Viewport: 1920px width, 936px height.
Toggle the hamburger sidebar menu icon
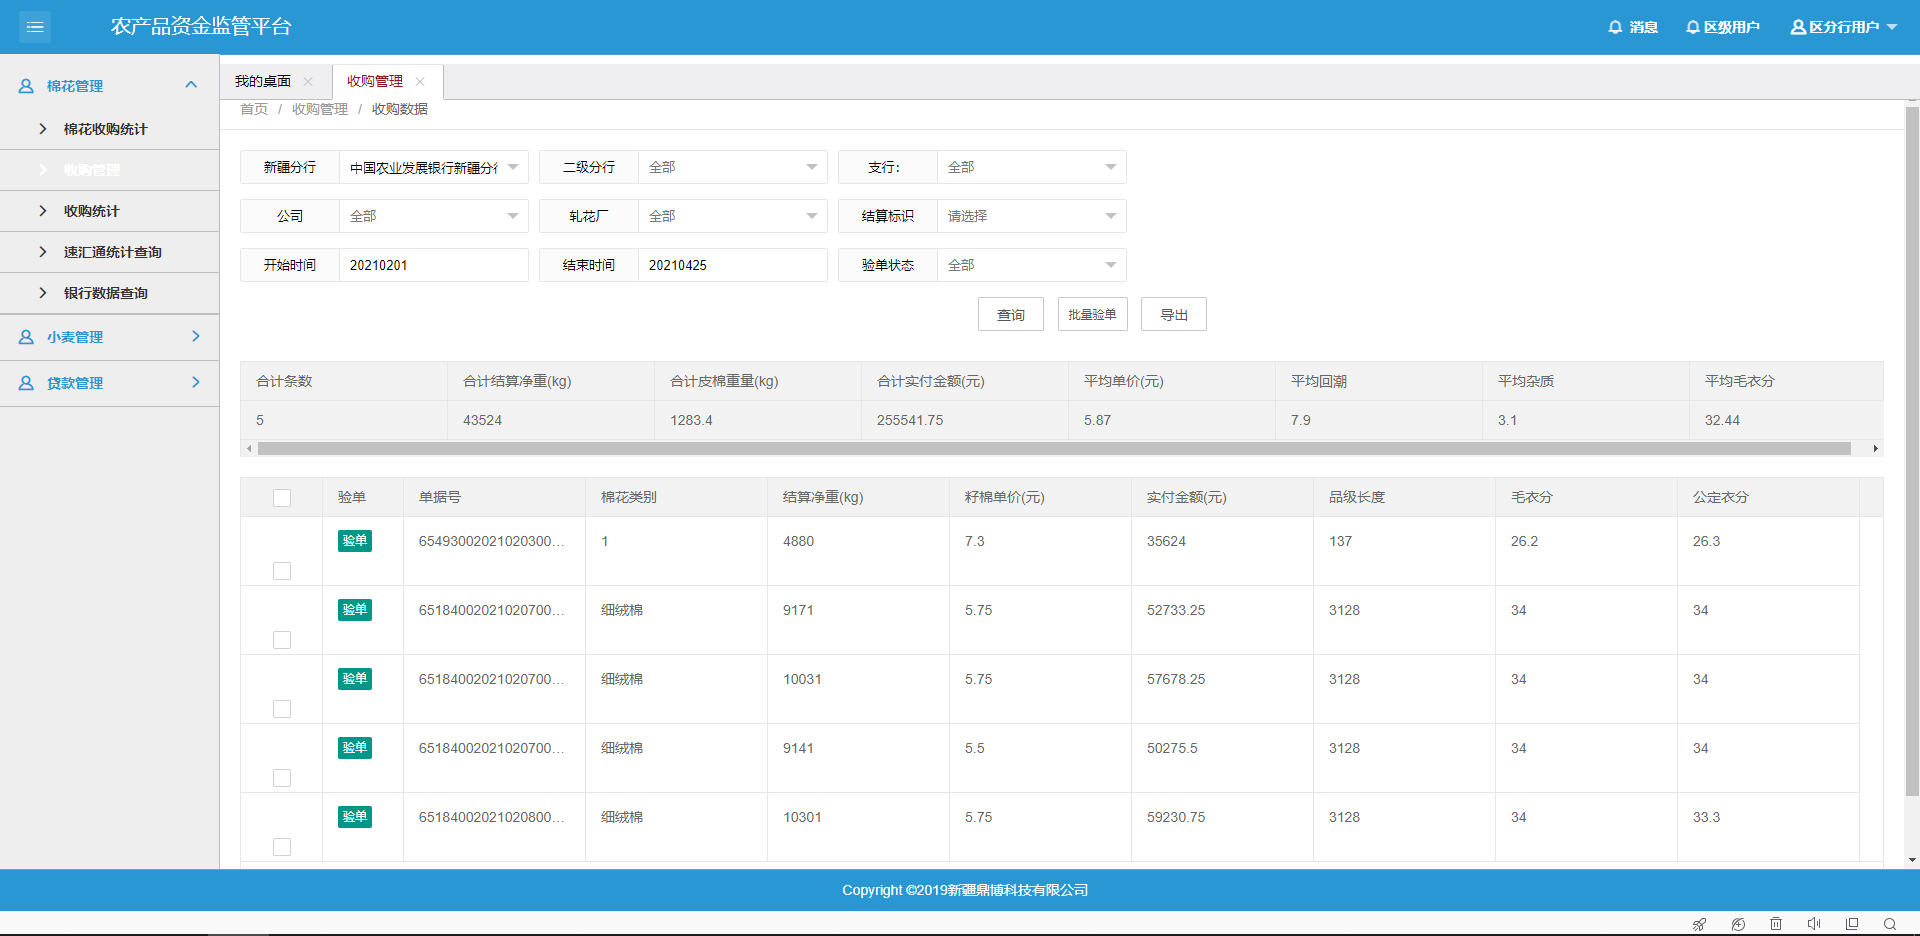pos(35,27)
